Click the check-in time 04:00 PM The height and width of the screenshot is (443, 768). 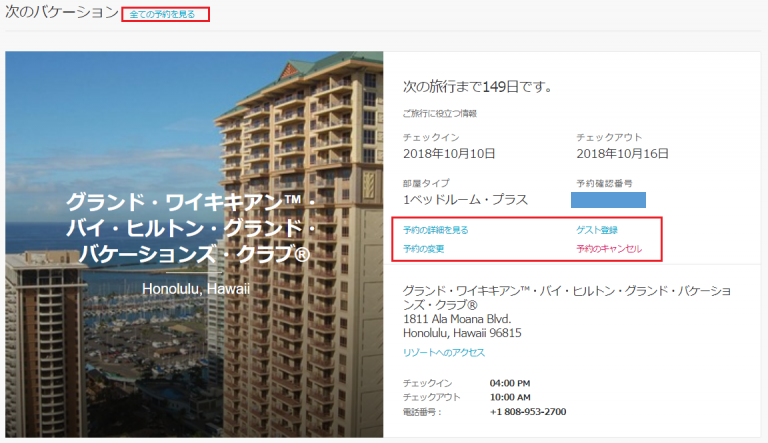click(510, 383)
